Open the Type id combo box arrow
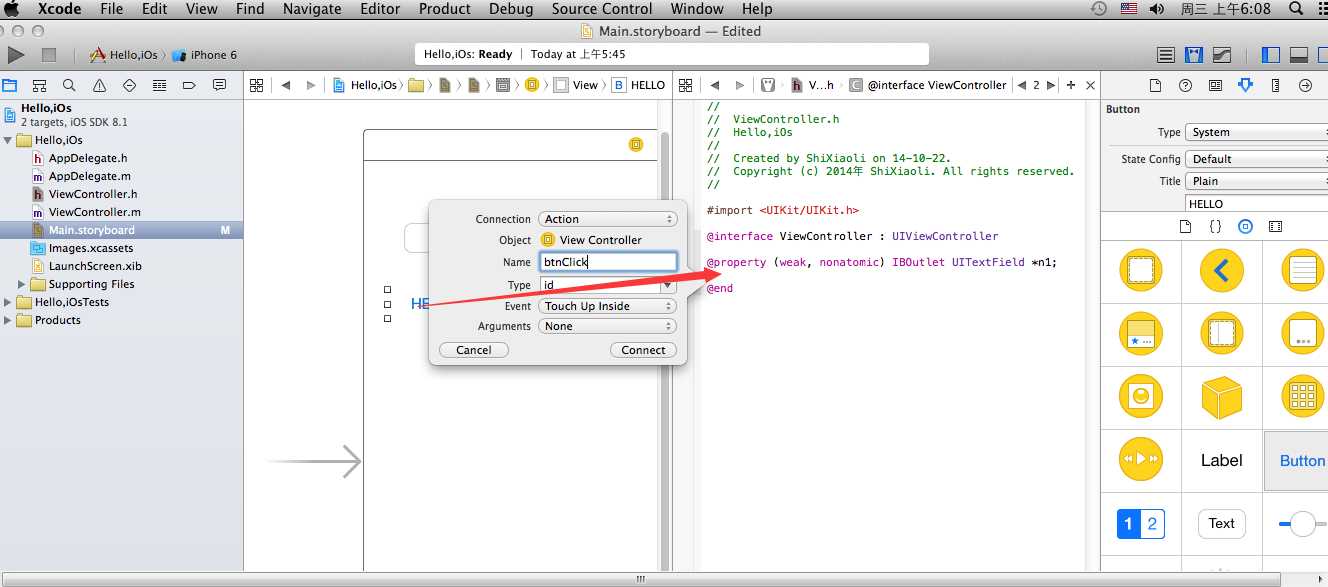 pyautogui.click(x=668, y=285)
